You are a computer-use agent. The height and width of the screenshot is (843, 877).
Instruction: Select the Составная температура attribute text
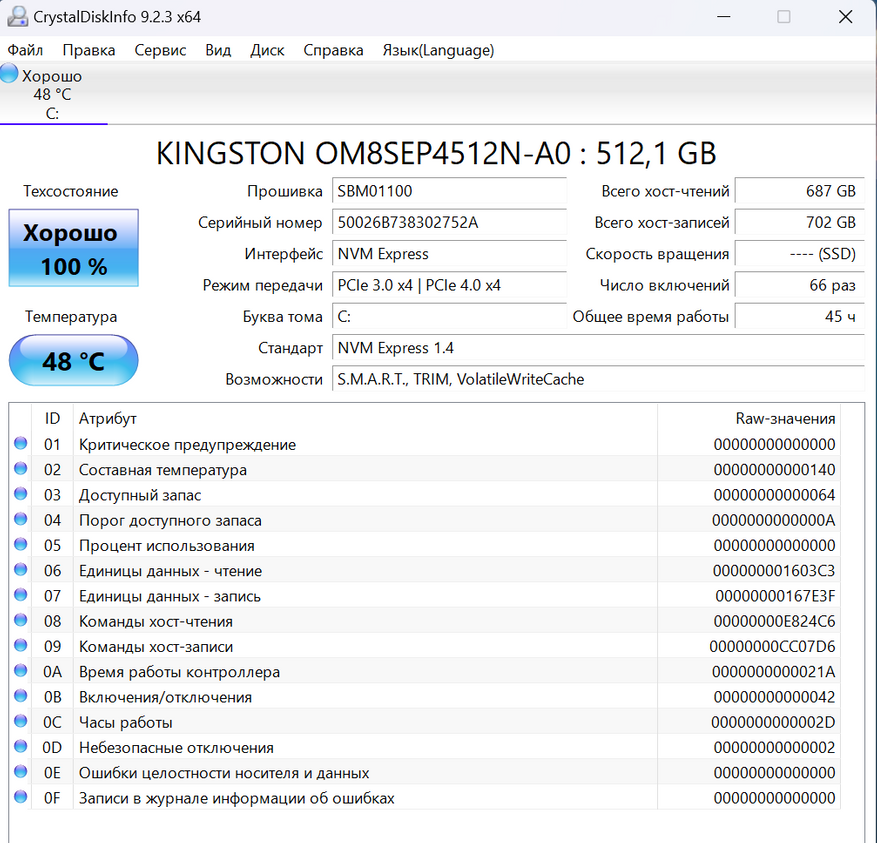(163, 470)
